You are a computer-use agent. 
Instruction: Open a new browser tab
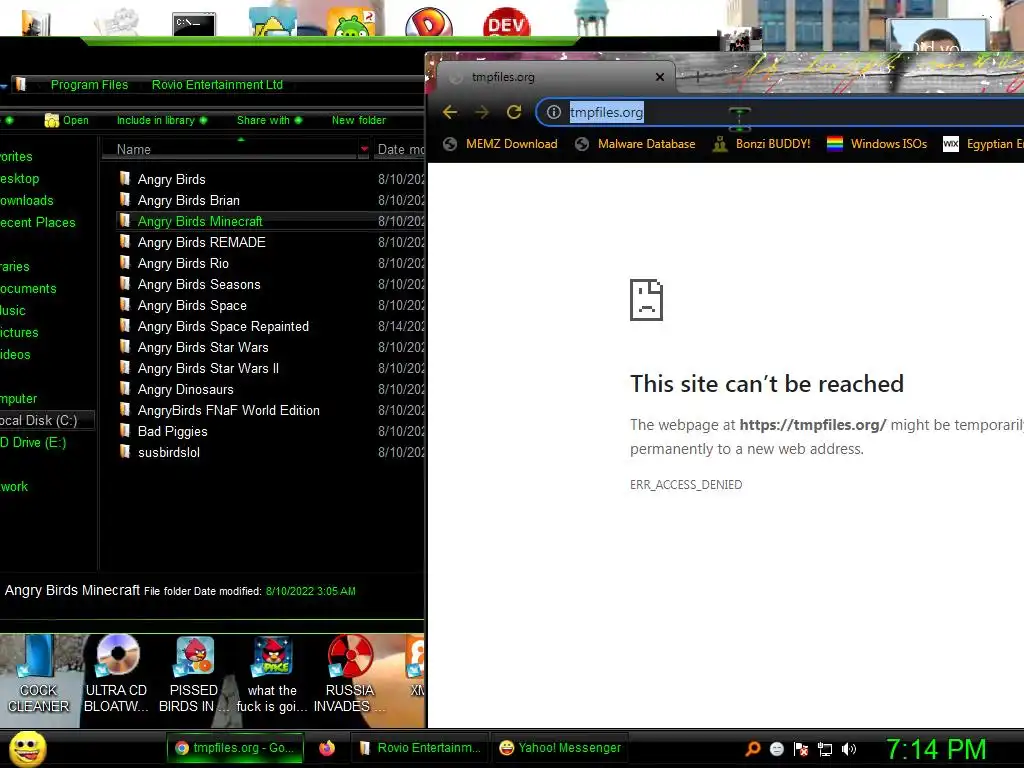(697, 77)
